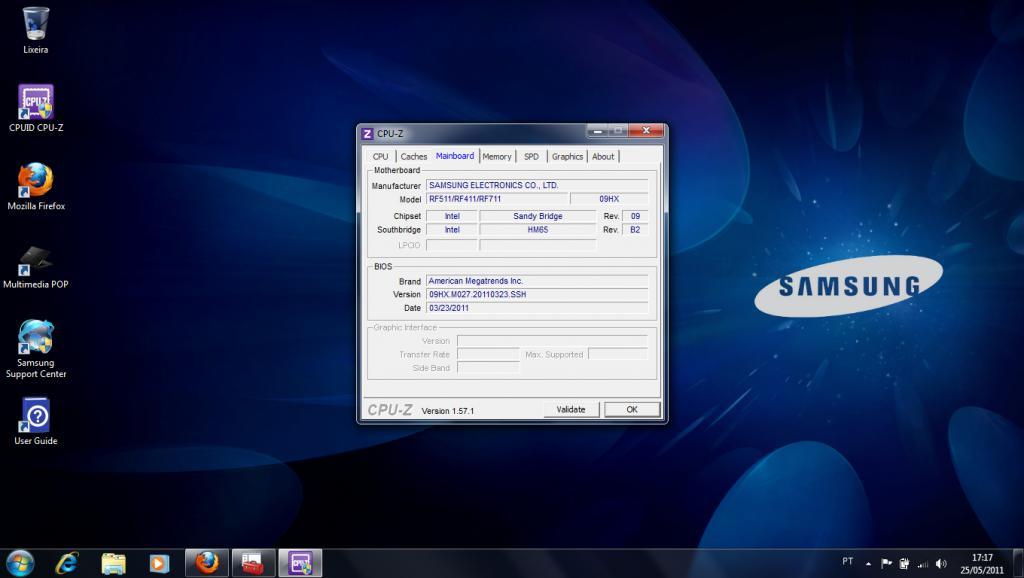Launch Internet Explorer from taskbar
This screenshot has height=578, width=1024.
67,563
